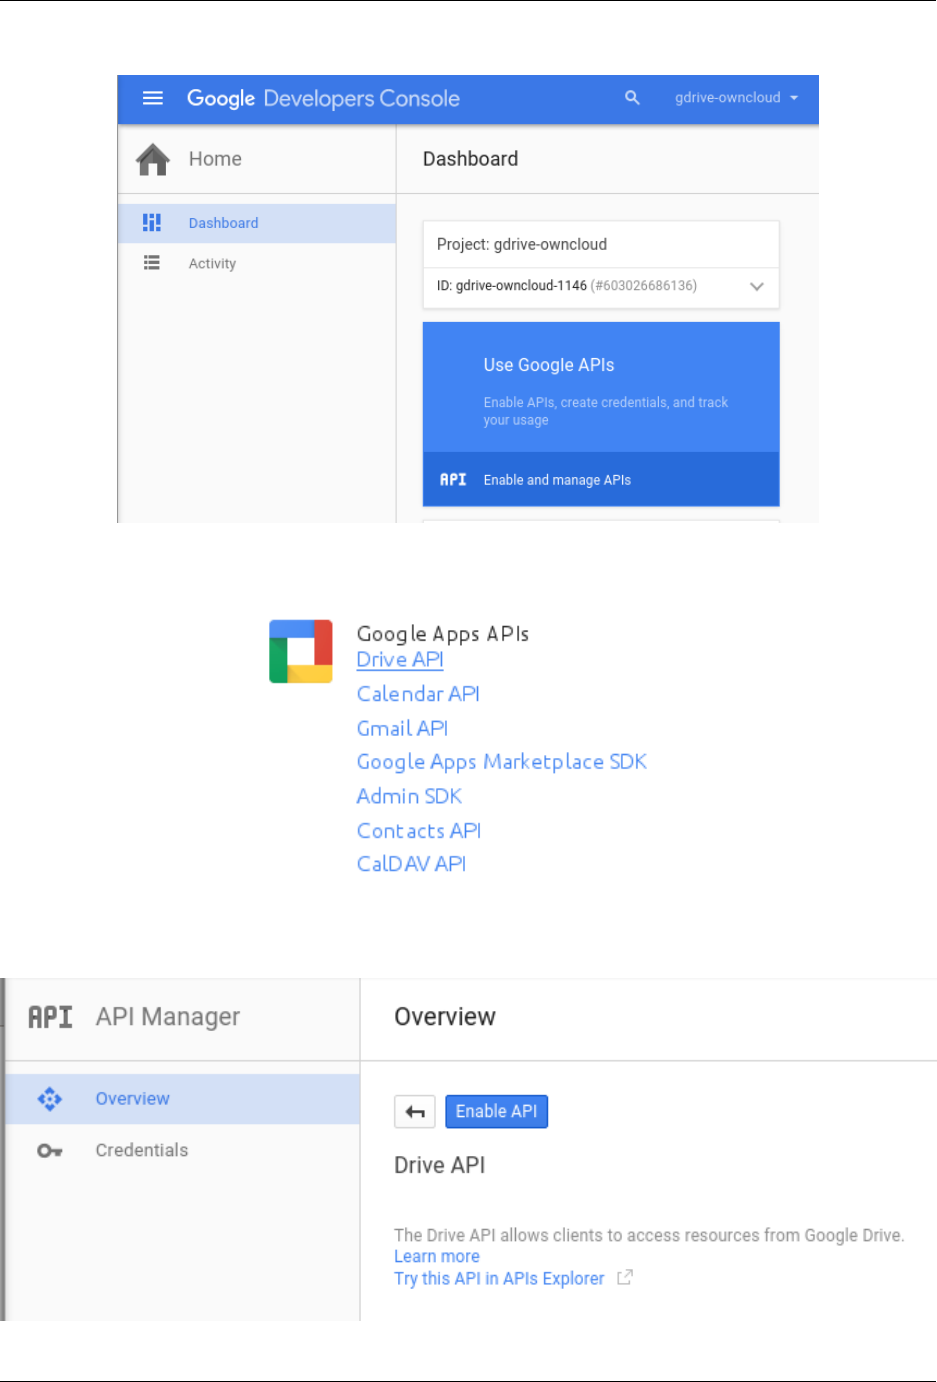Click the Dashboard grid icon
This screenshot has width=937, height=1382.
152,223
